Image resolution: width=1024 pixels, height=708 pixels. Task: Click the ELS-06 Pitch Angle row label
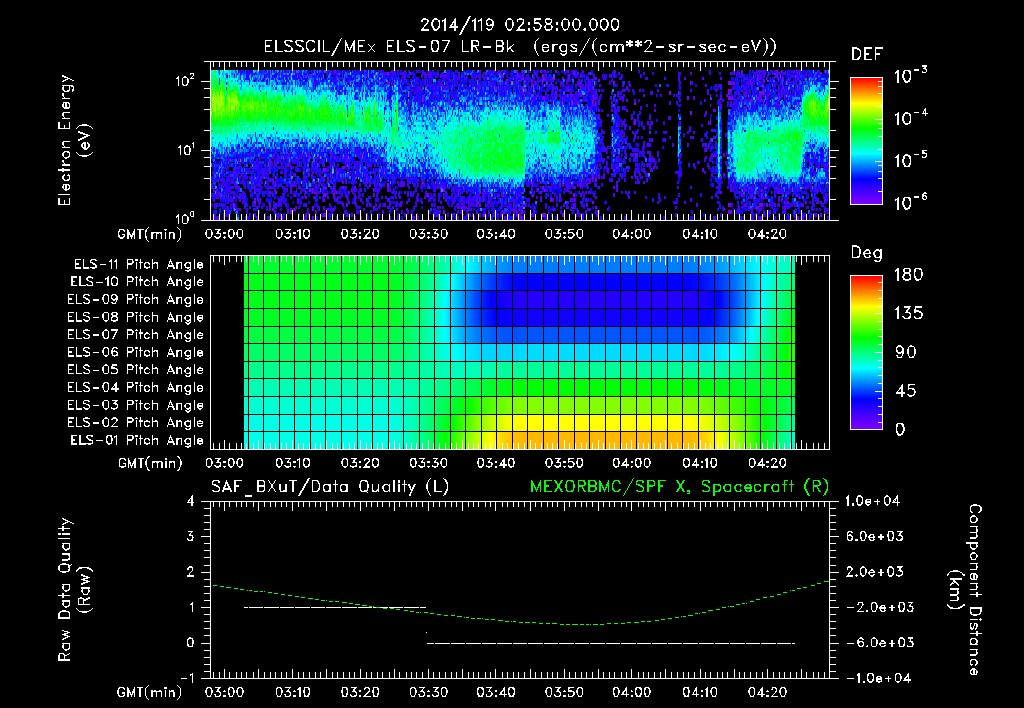136,352
